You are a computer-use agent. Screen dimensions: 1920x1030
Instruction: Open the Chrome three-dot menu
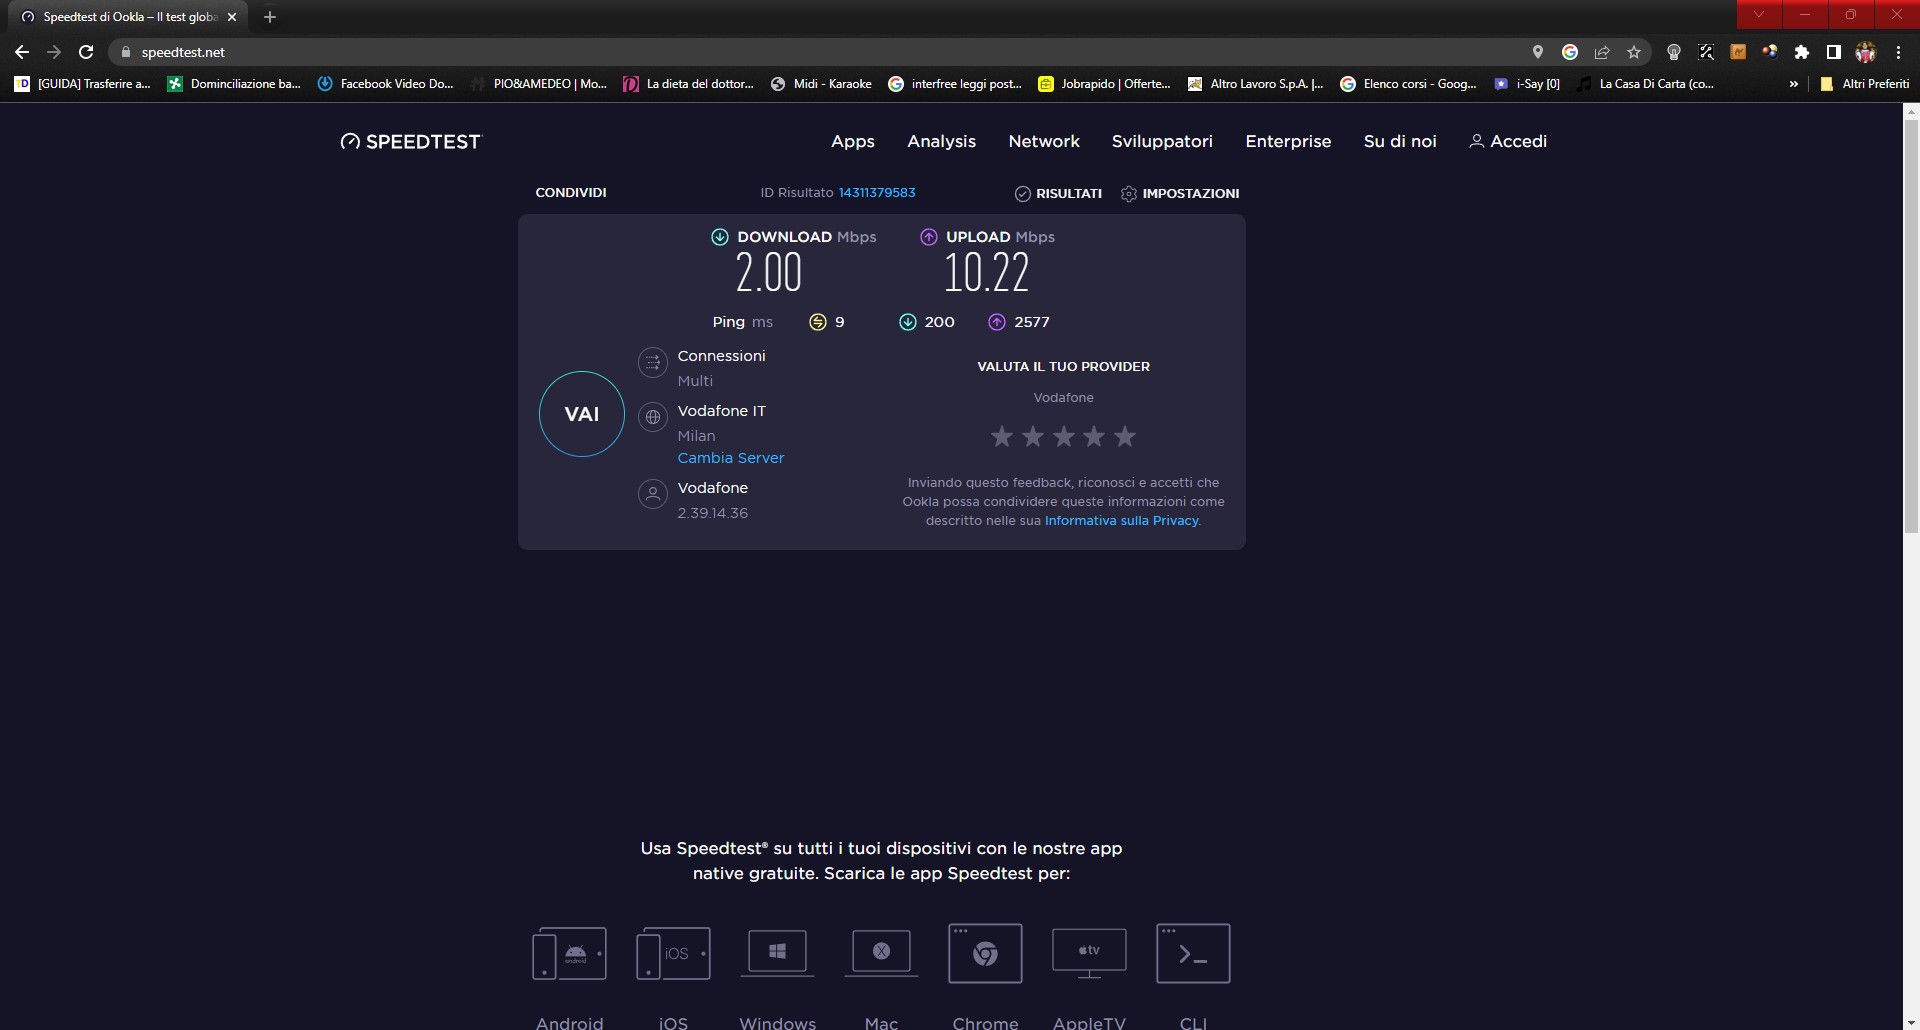(1898, 52)
